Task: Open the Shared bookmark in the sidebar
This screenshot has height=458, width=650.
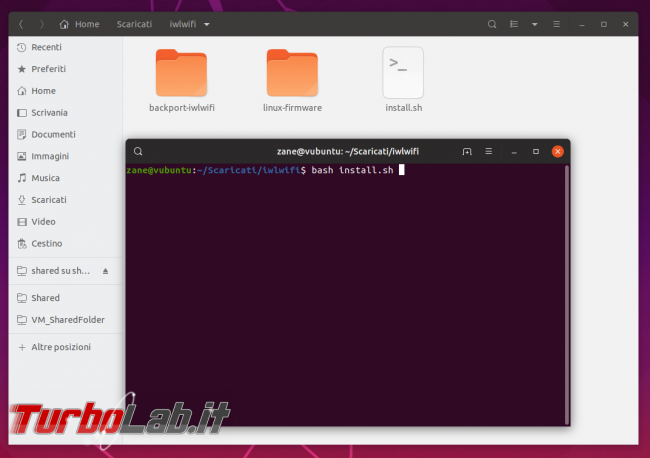Action: click(65, 298)
